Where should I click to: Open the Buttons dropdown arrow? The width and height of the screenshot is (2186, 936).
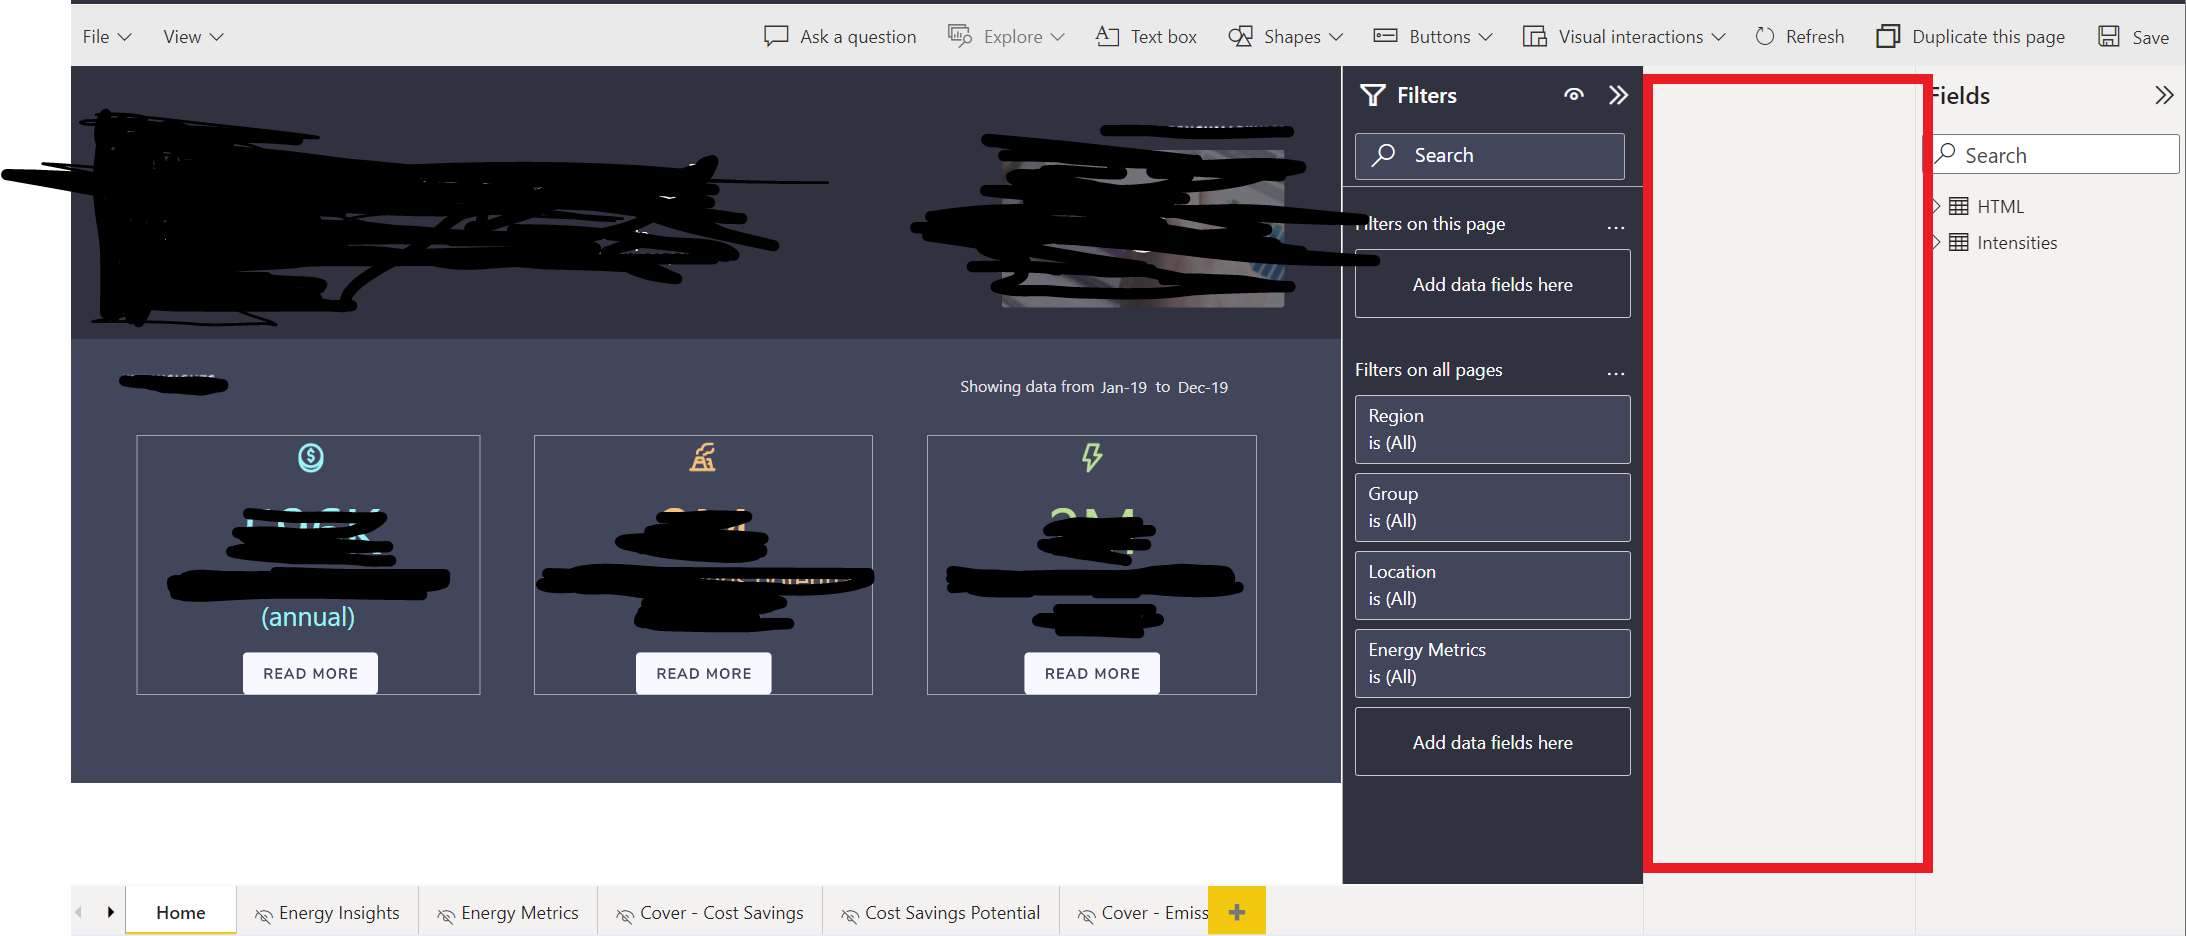(x=1486, y=37)
